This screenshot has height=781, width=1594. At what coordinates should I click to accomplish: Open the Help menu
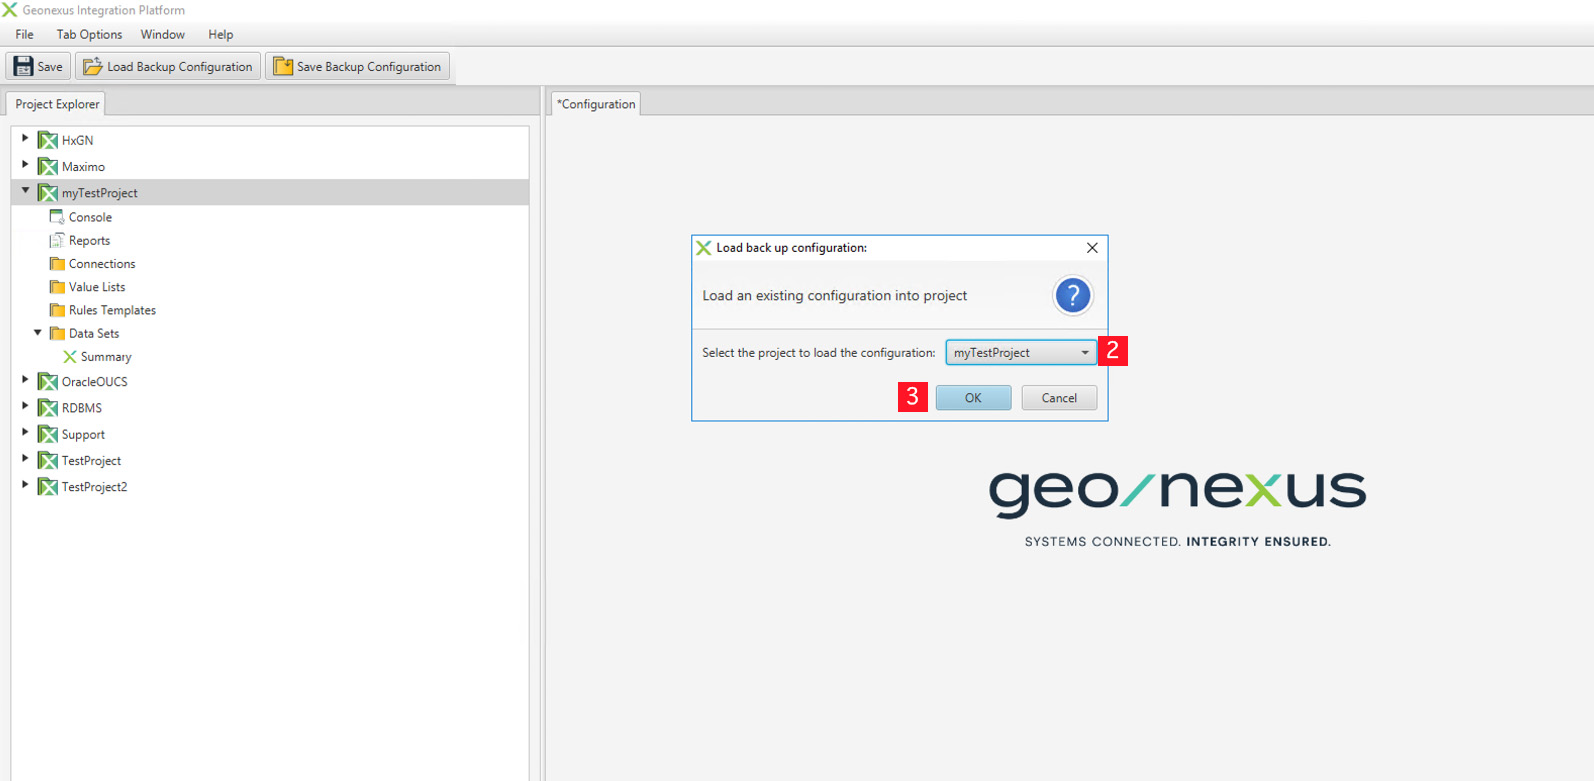click(x=220, y=34)
